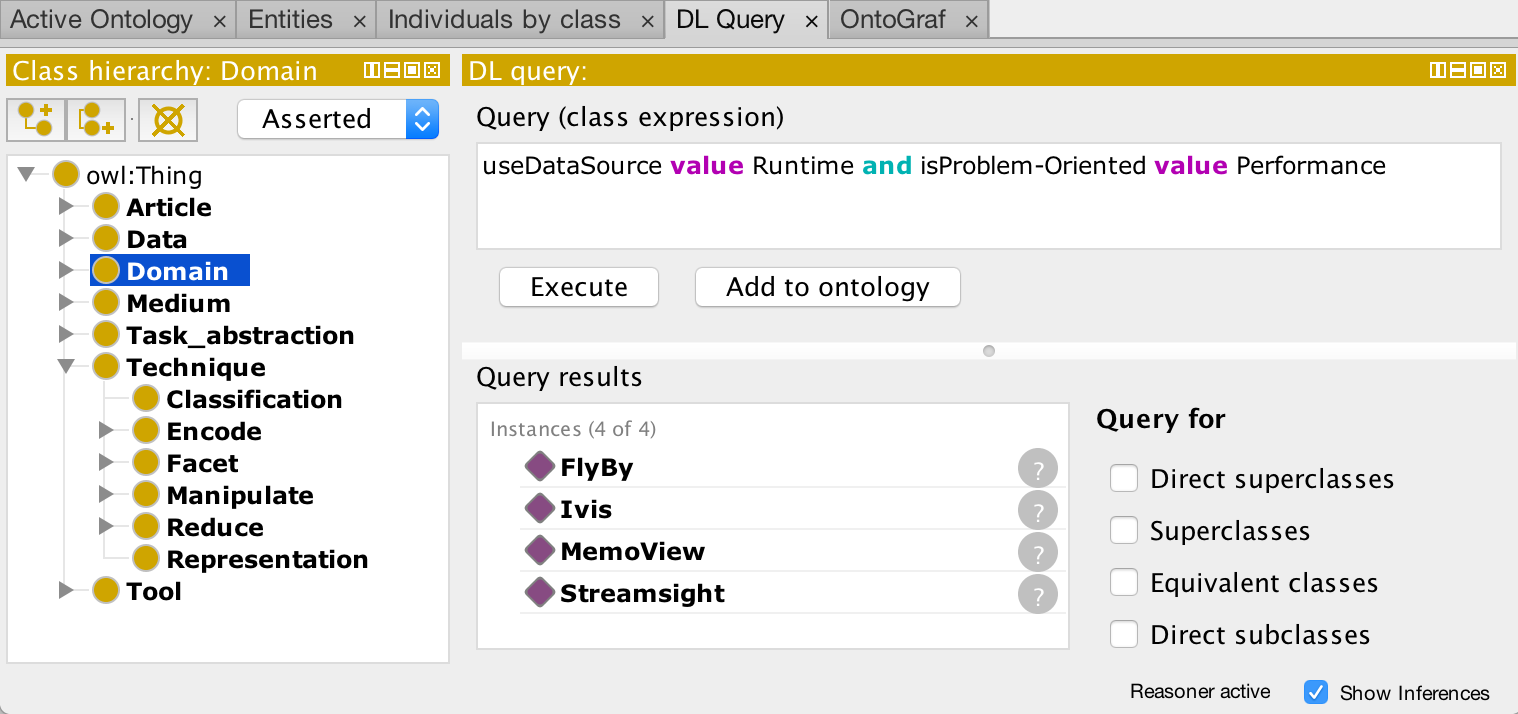Open the Individuals by class tab
The height and width of the screenshot is (714, 1518).
[x=504, y=19]
